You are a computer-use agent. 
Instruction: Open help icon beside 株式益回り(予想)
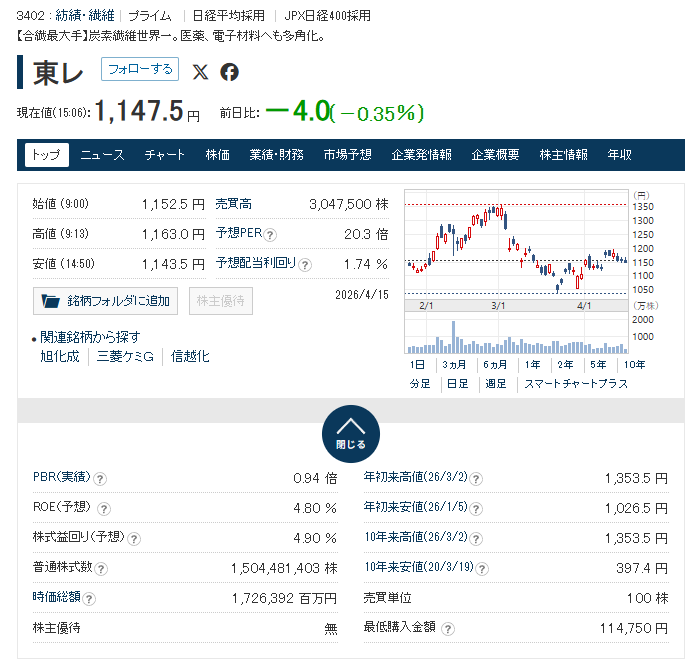(x=134, y=539)
